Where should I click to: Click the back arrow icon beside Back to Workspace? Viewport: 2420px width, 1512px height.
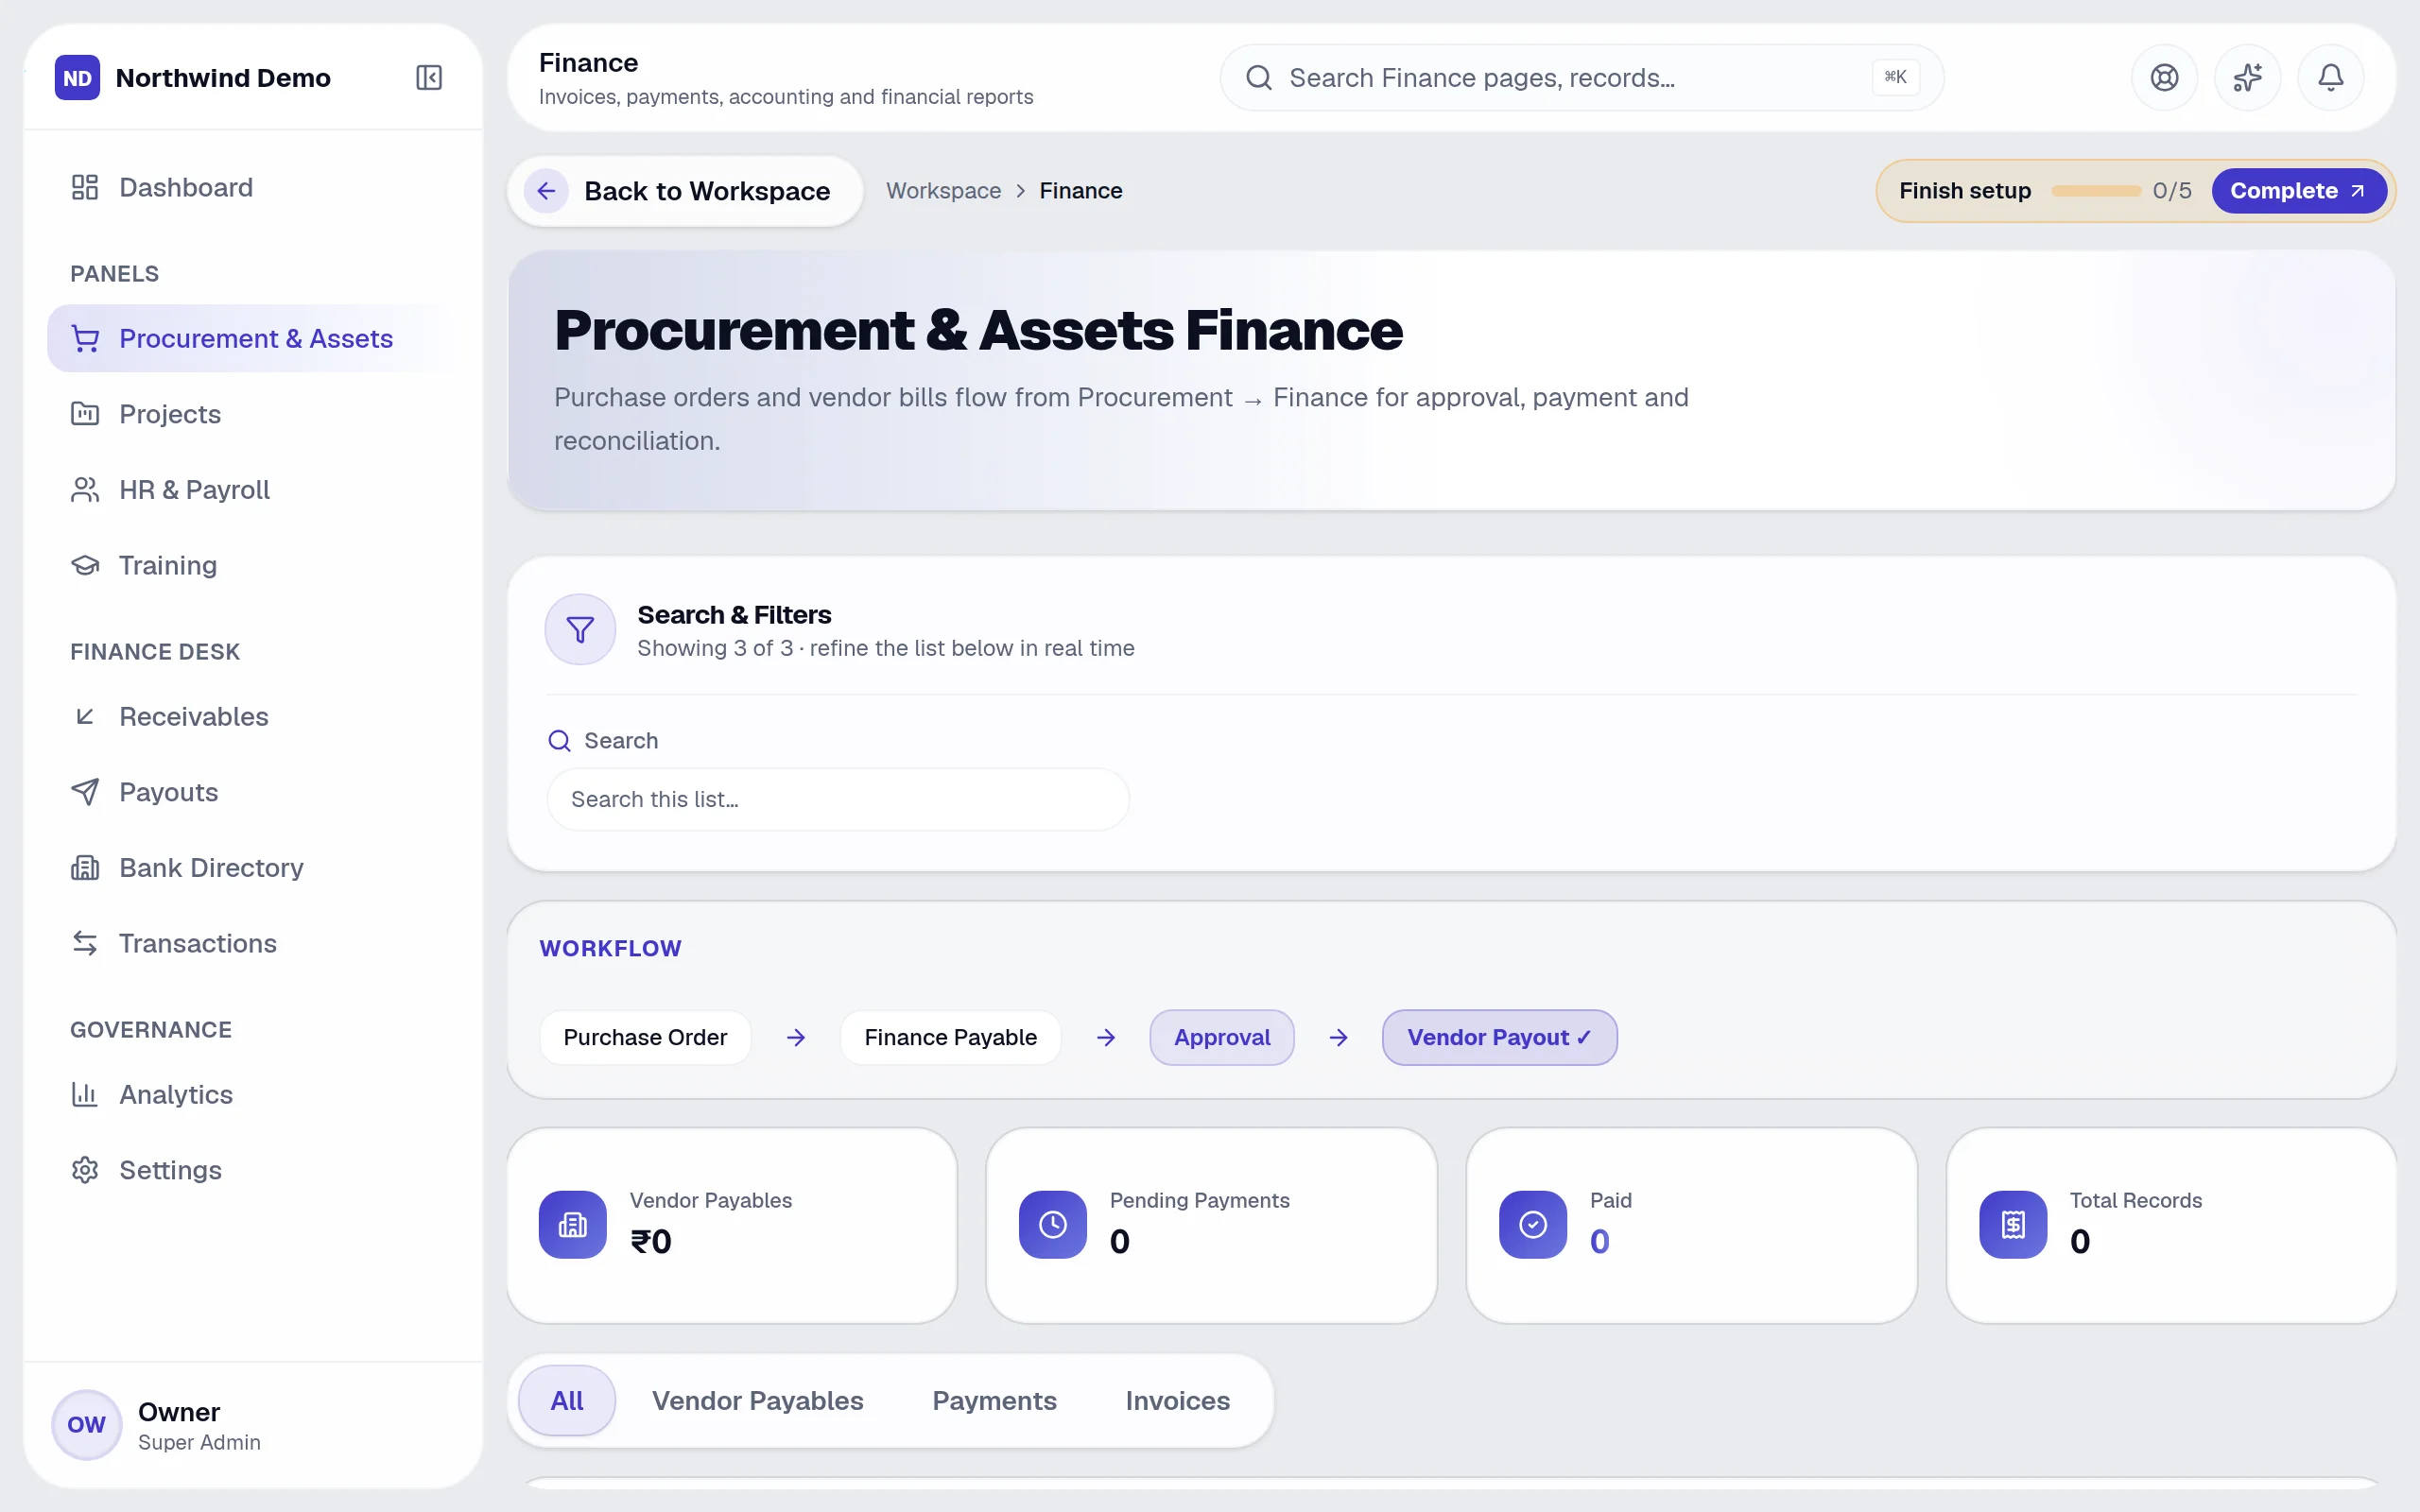546,191
